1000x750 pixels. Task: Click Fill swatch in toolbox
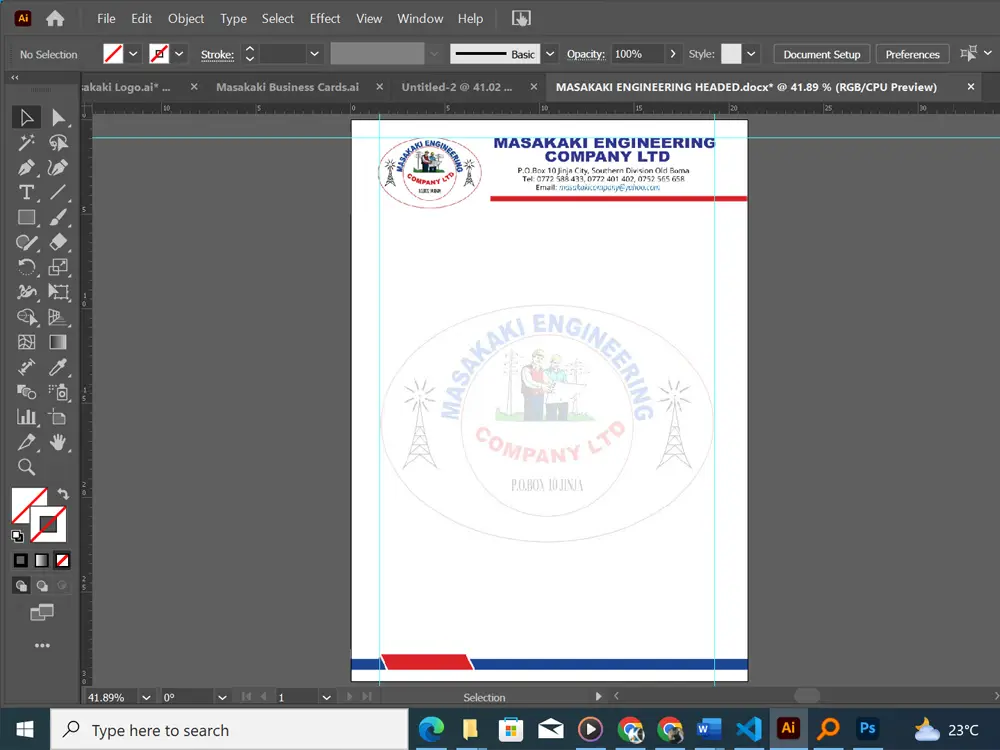click(26, 503)
